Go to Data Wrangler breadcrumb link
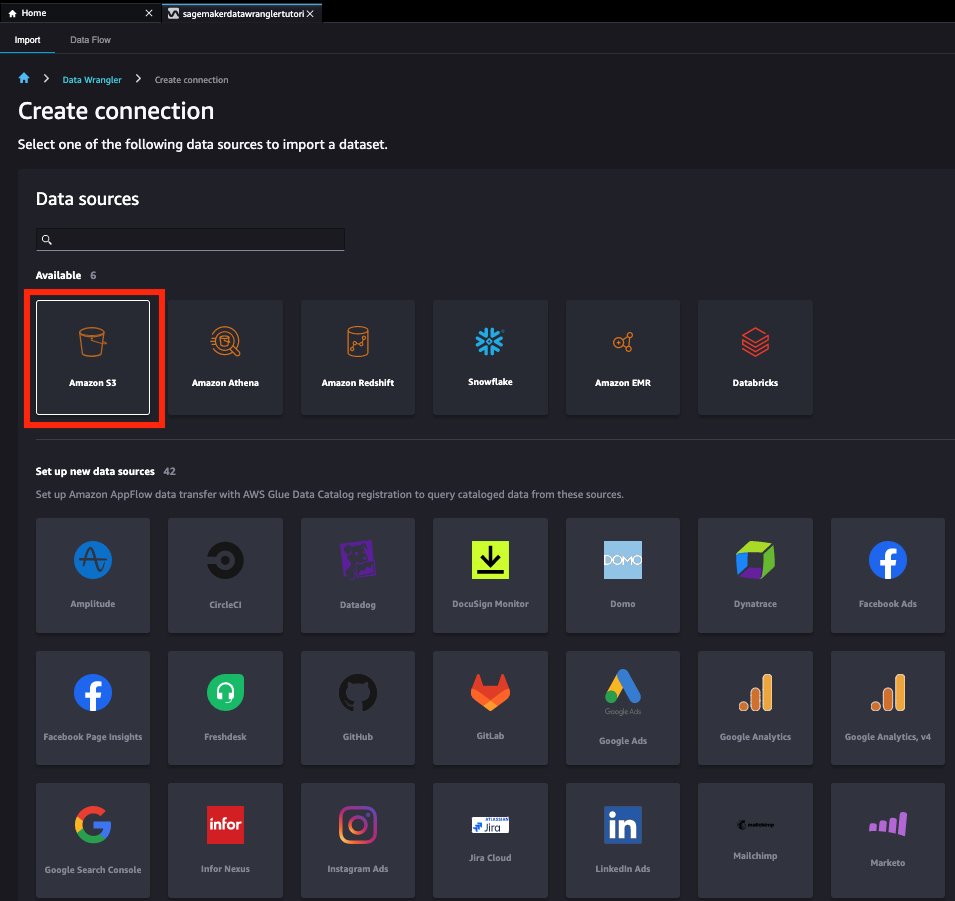This screenshot has height=901, width=955. click(x=92, y=80)
